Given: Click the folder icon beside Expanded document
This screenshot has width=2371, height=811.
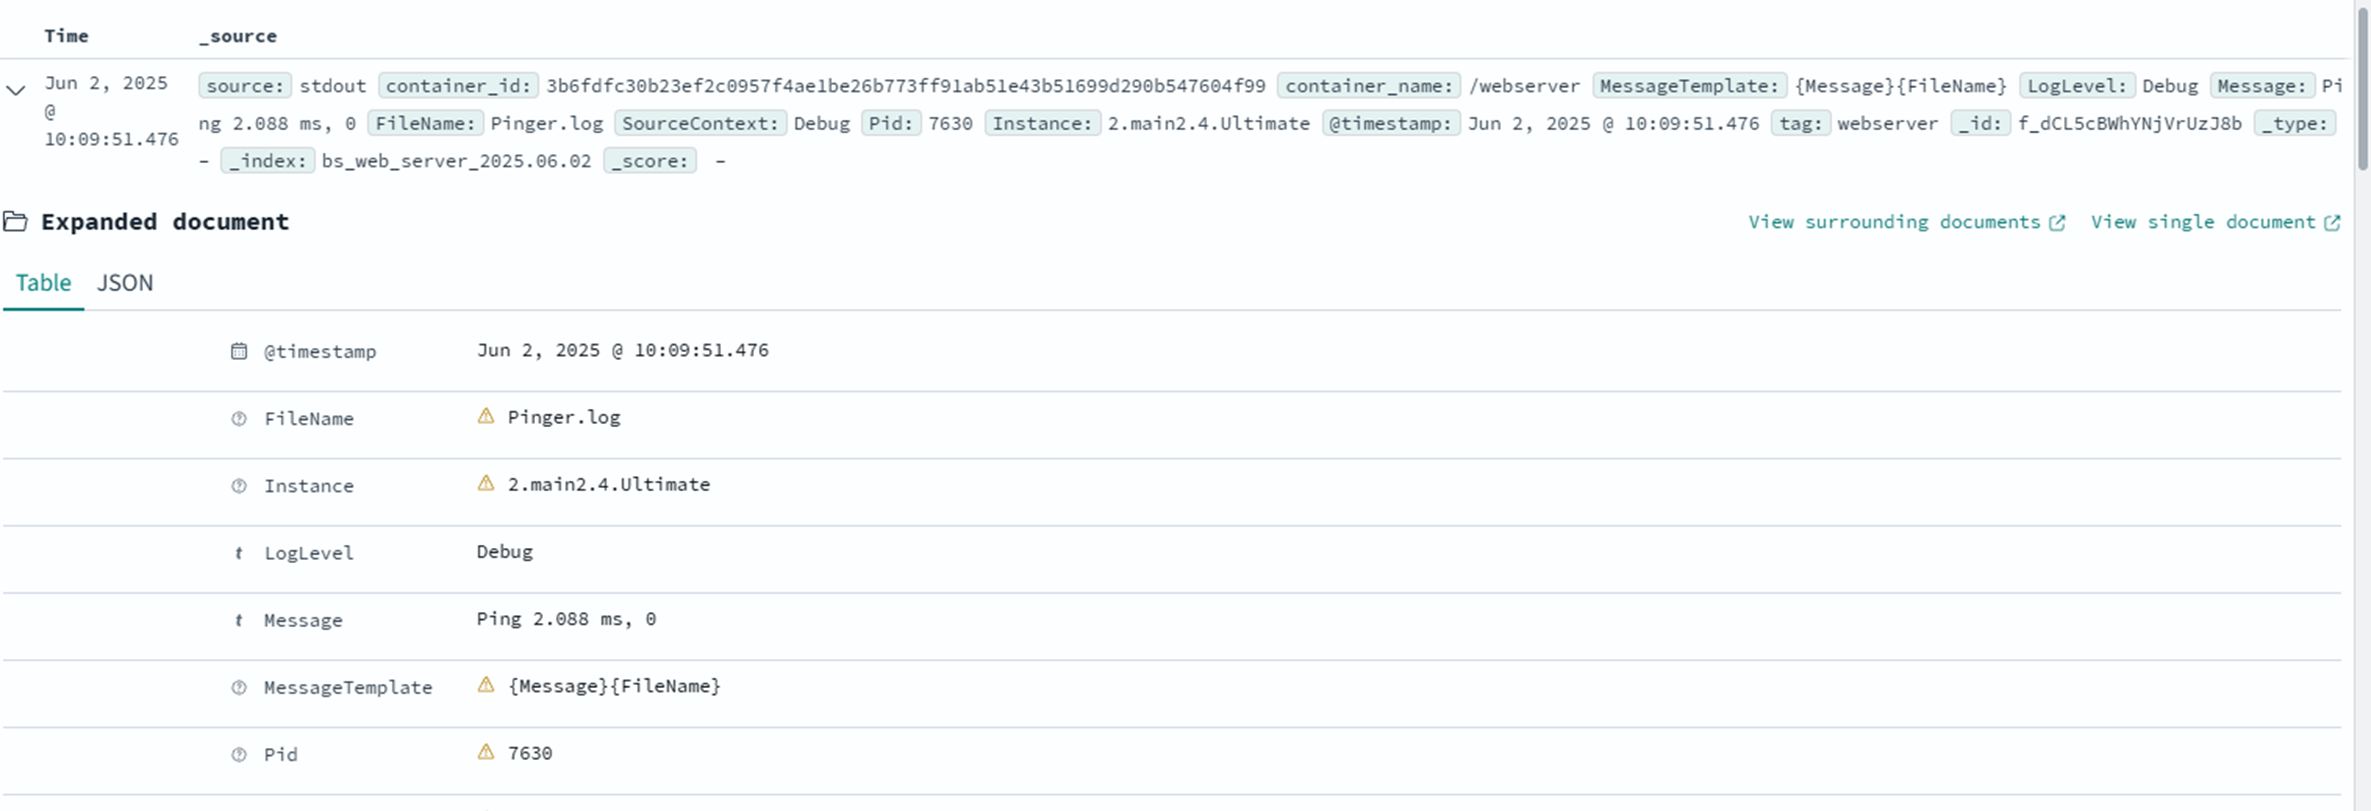Looking at the screenshot, I should [x=15, y=221].
